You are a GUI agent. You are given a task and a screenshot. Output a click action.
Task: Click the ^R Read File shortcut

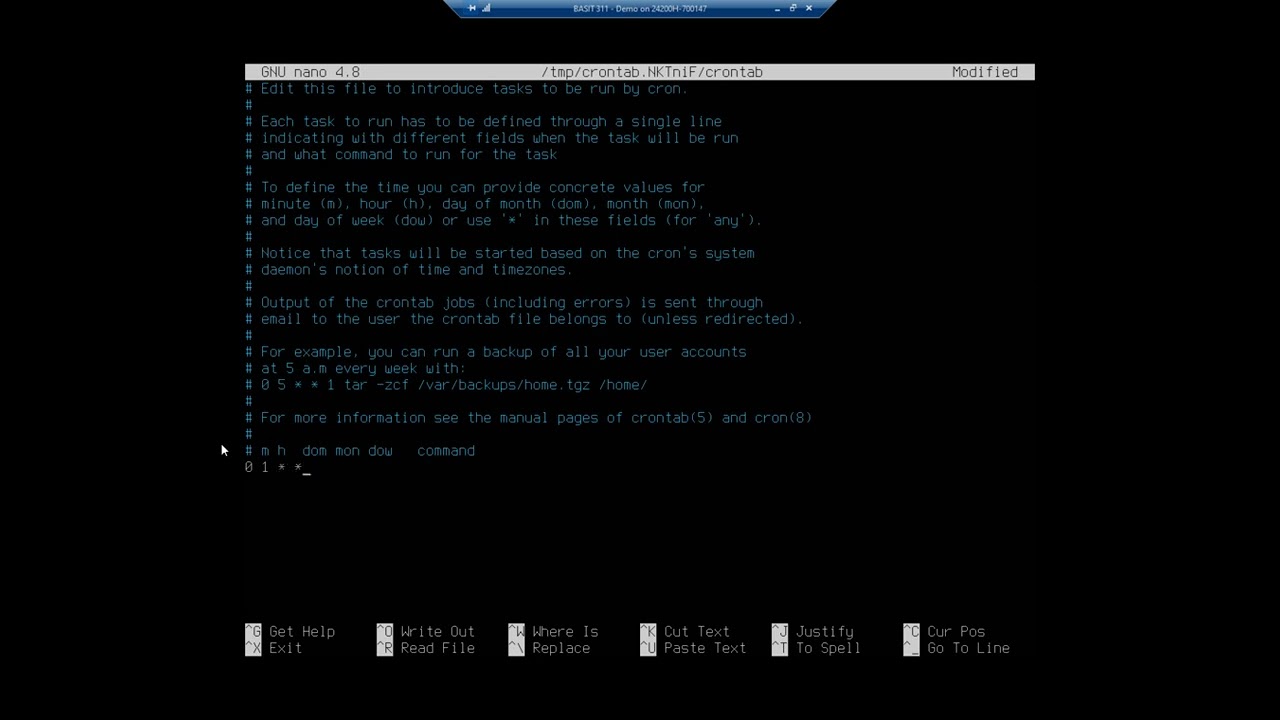426,648
